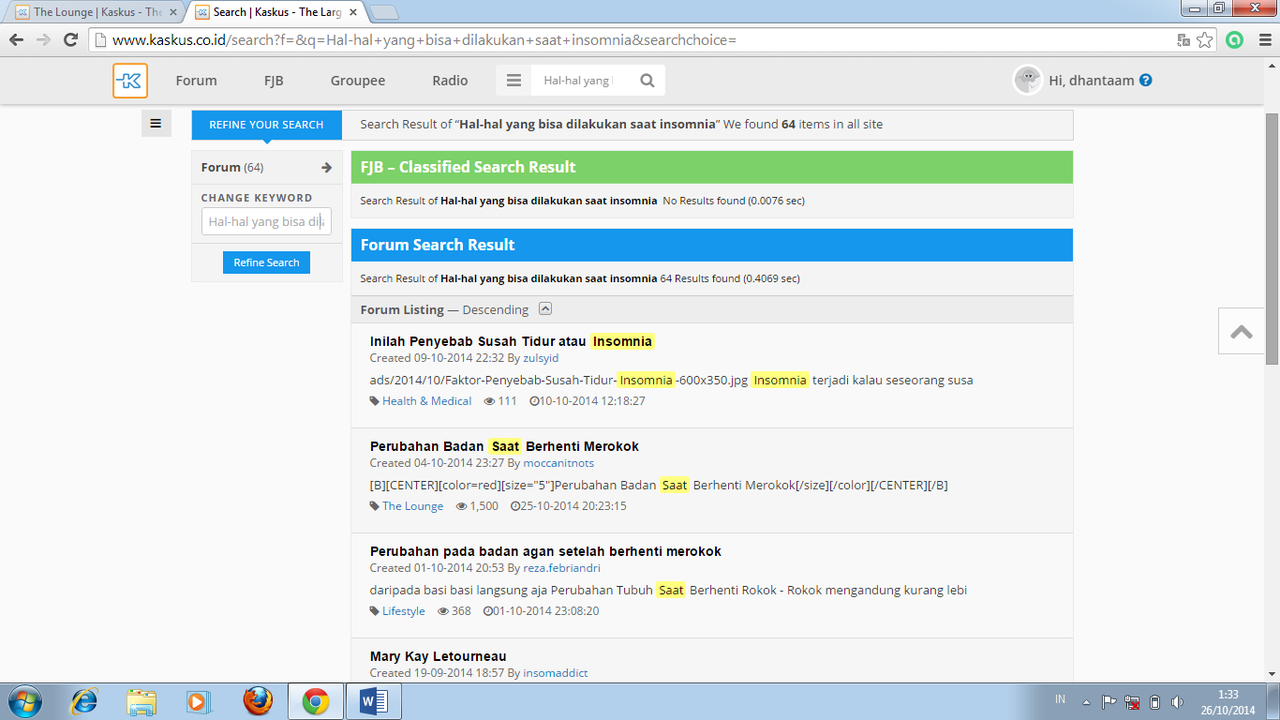The image size is (1280, 720).
Task: Open thread Perubahan pada badan agan setelah berhenti merokok
Action: click(x=545, y=552)
